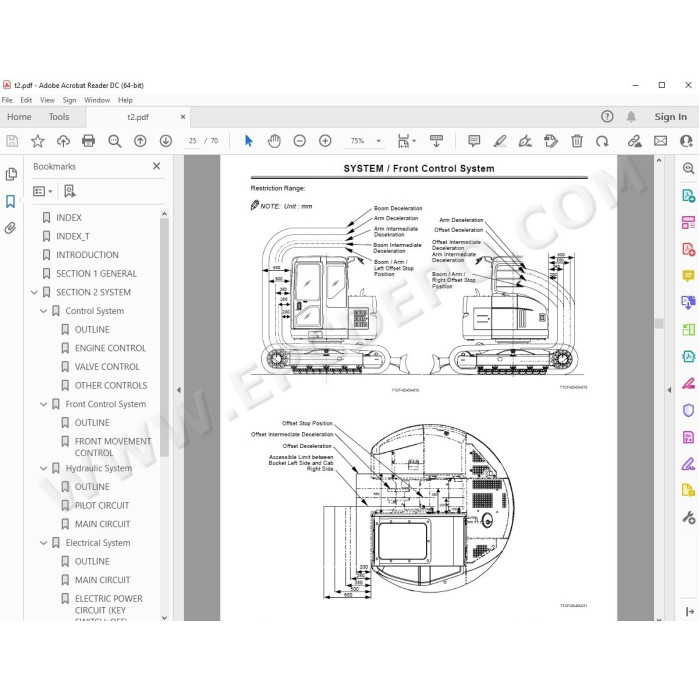
Task: Zoom out with minus icon
Action: pyautogui.click(x=300, y=141)
